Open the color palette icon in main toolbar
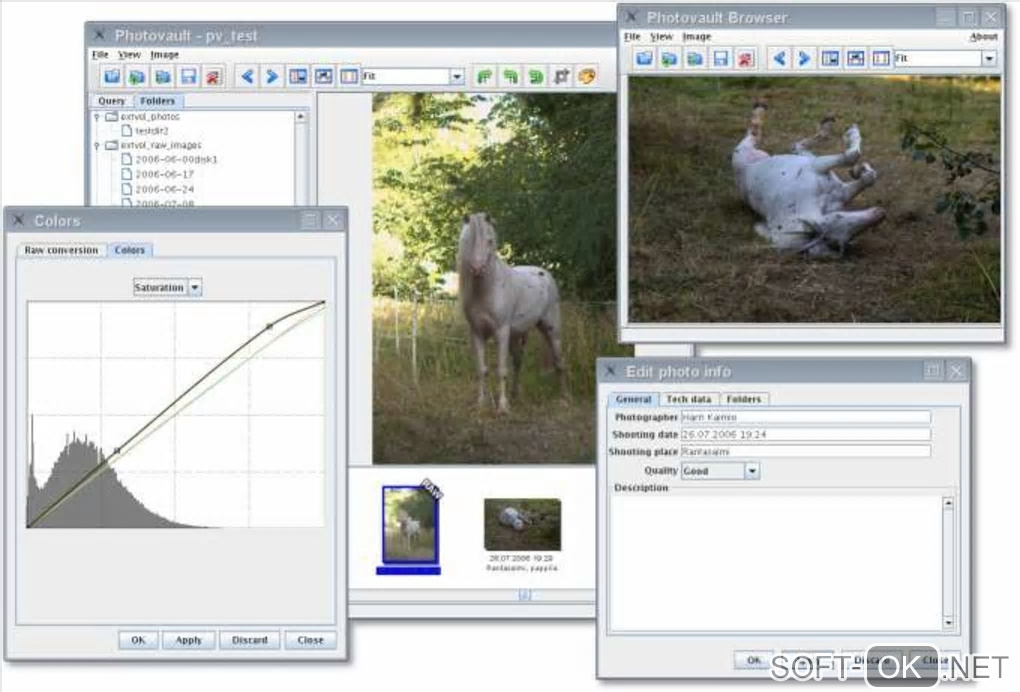The height and width of the screenshot is (692, 1020). tap(587, 77)
